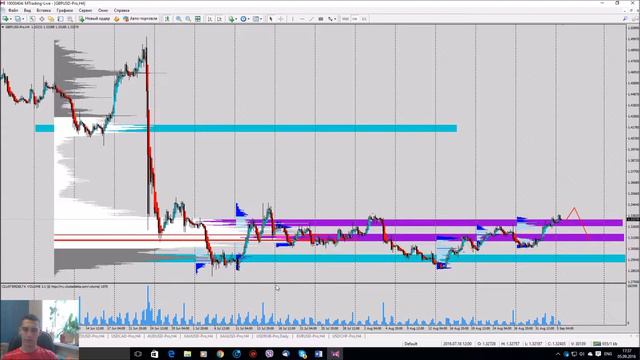Zoom out on the chart
Image resolution: width=640 pixels, height=360 pixels.
[x=188, y=19]
